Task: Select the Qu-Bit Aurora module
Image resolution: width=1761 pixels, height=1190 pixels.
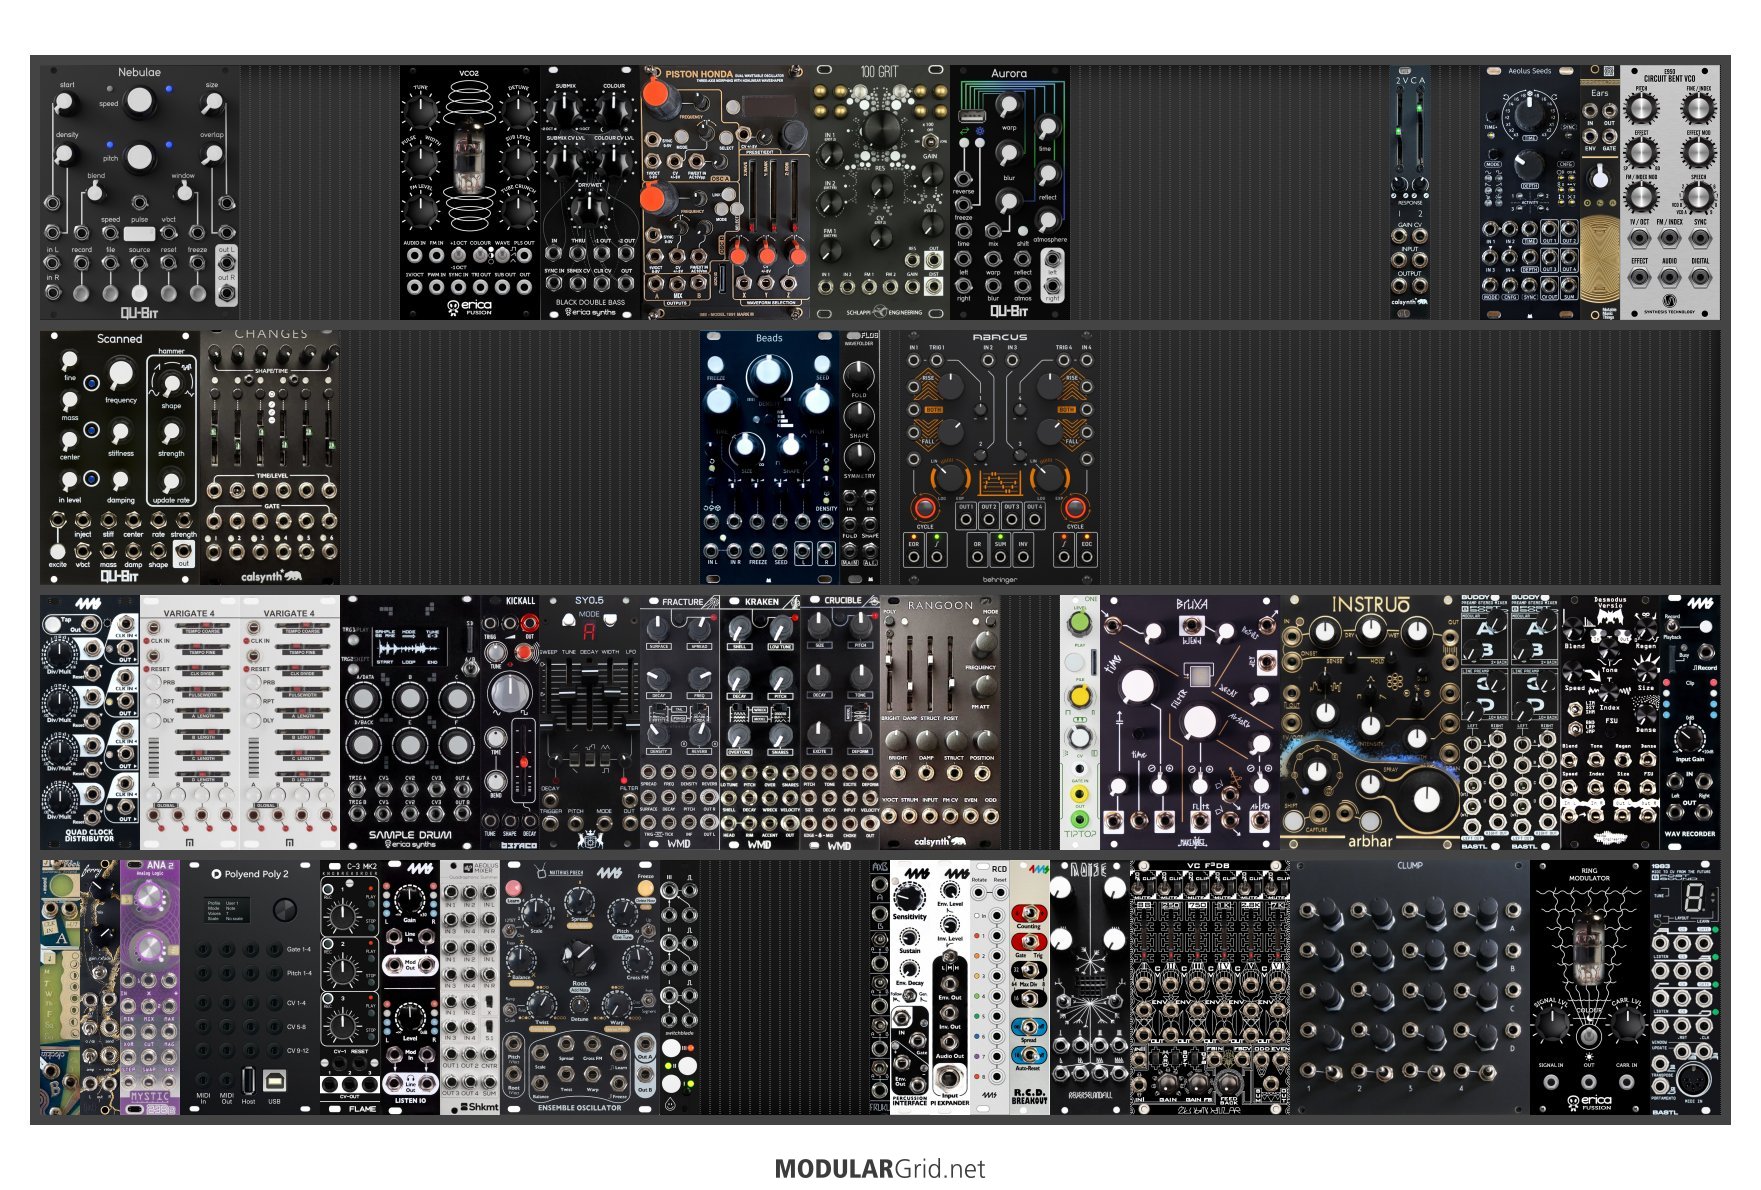Action: click(x=1010, y=193)
